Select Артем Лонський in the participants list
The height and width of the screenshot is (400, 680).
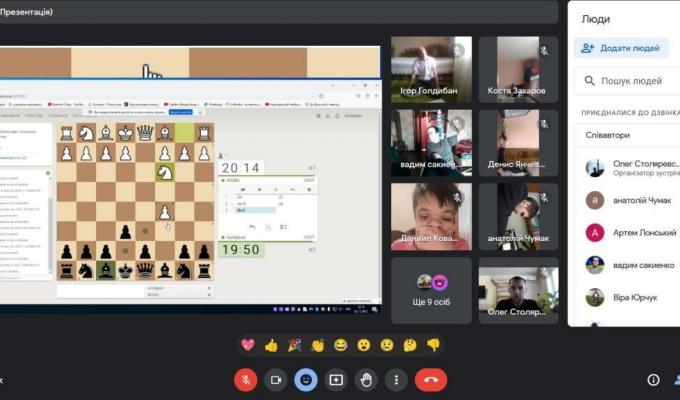[630, 232]
